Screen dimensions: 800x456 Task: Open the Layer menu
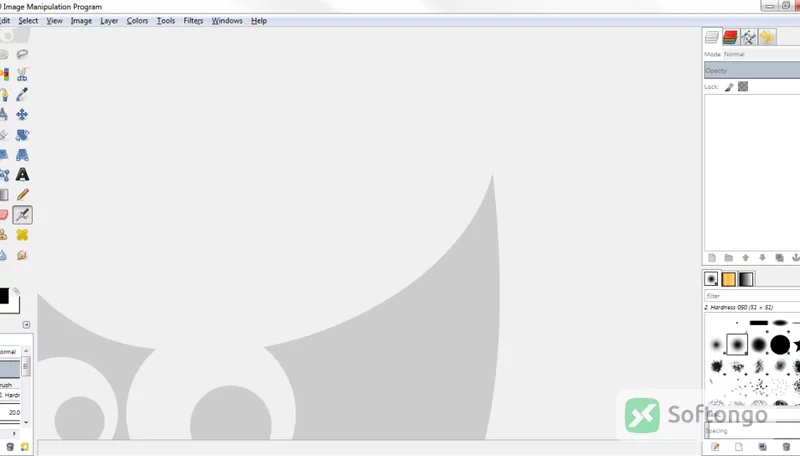click(x=109, y=21)
